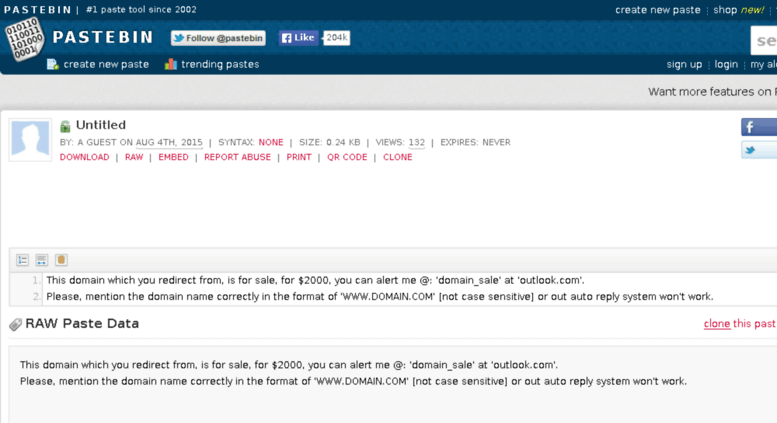Click the green lock icon beside Untitled
Image resolution: width=777 pixels, height=423 pixels.
pos(65,126)
